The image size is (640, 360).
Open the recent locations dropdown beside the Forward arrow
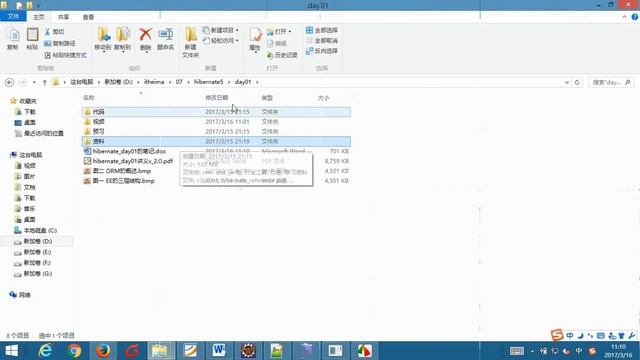click(x=34, y=82)
